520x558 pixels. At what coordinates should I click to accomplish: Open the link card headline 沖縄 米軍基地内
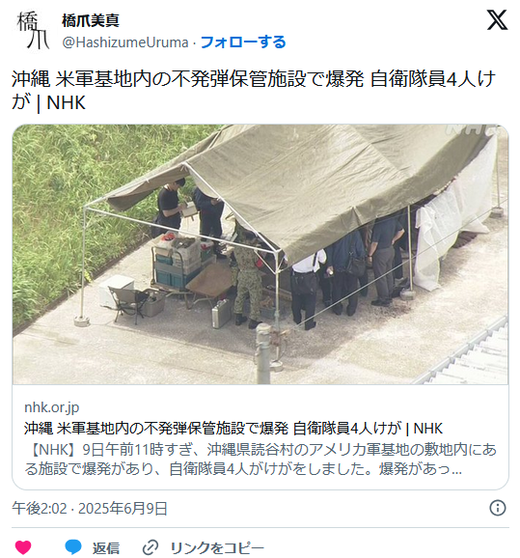click(x=233, y=428)
